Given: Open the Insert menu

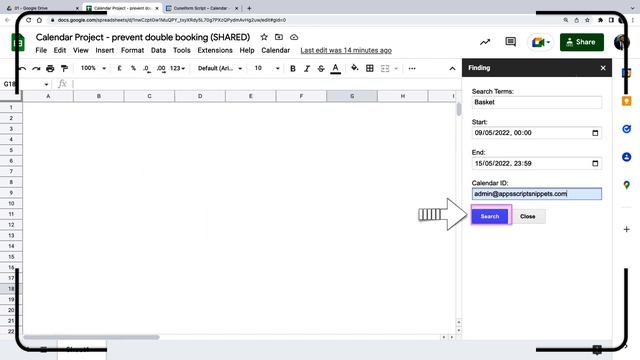Looking at the screenshot, I should 104,50.
